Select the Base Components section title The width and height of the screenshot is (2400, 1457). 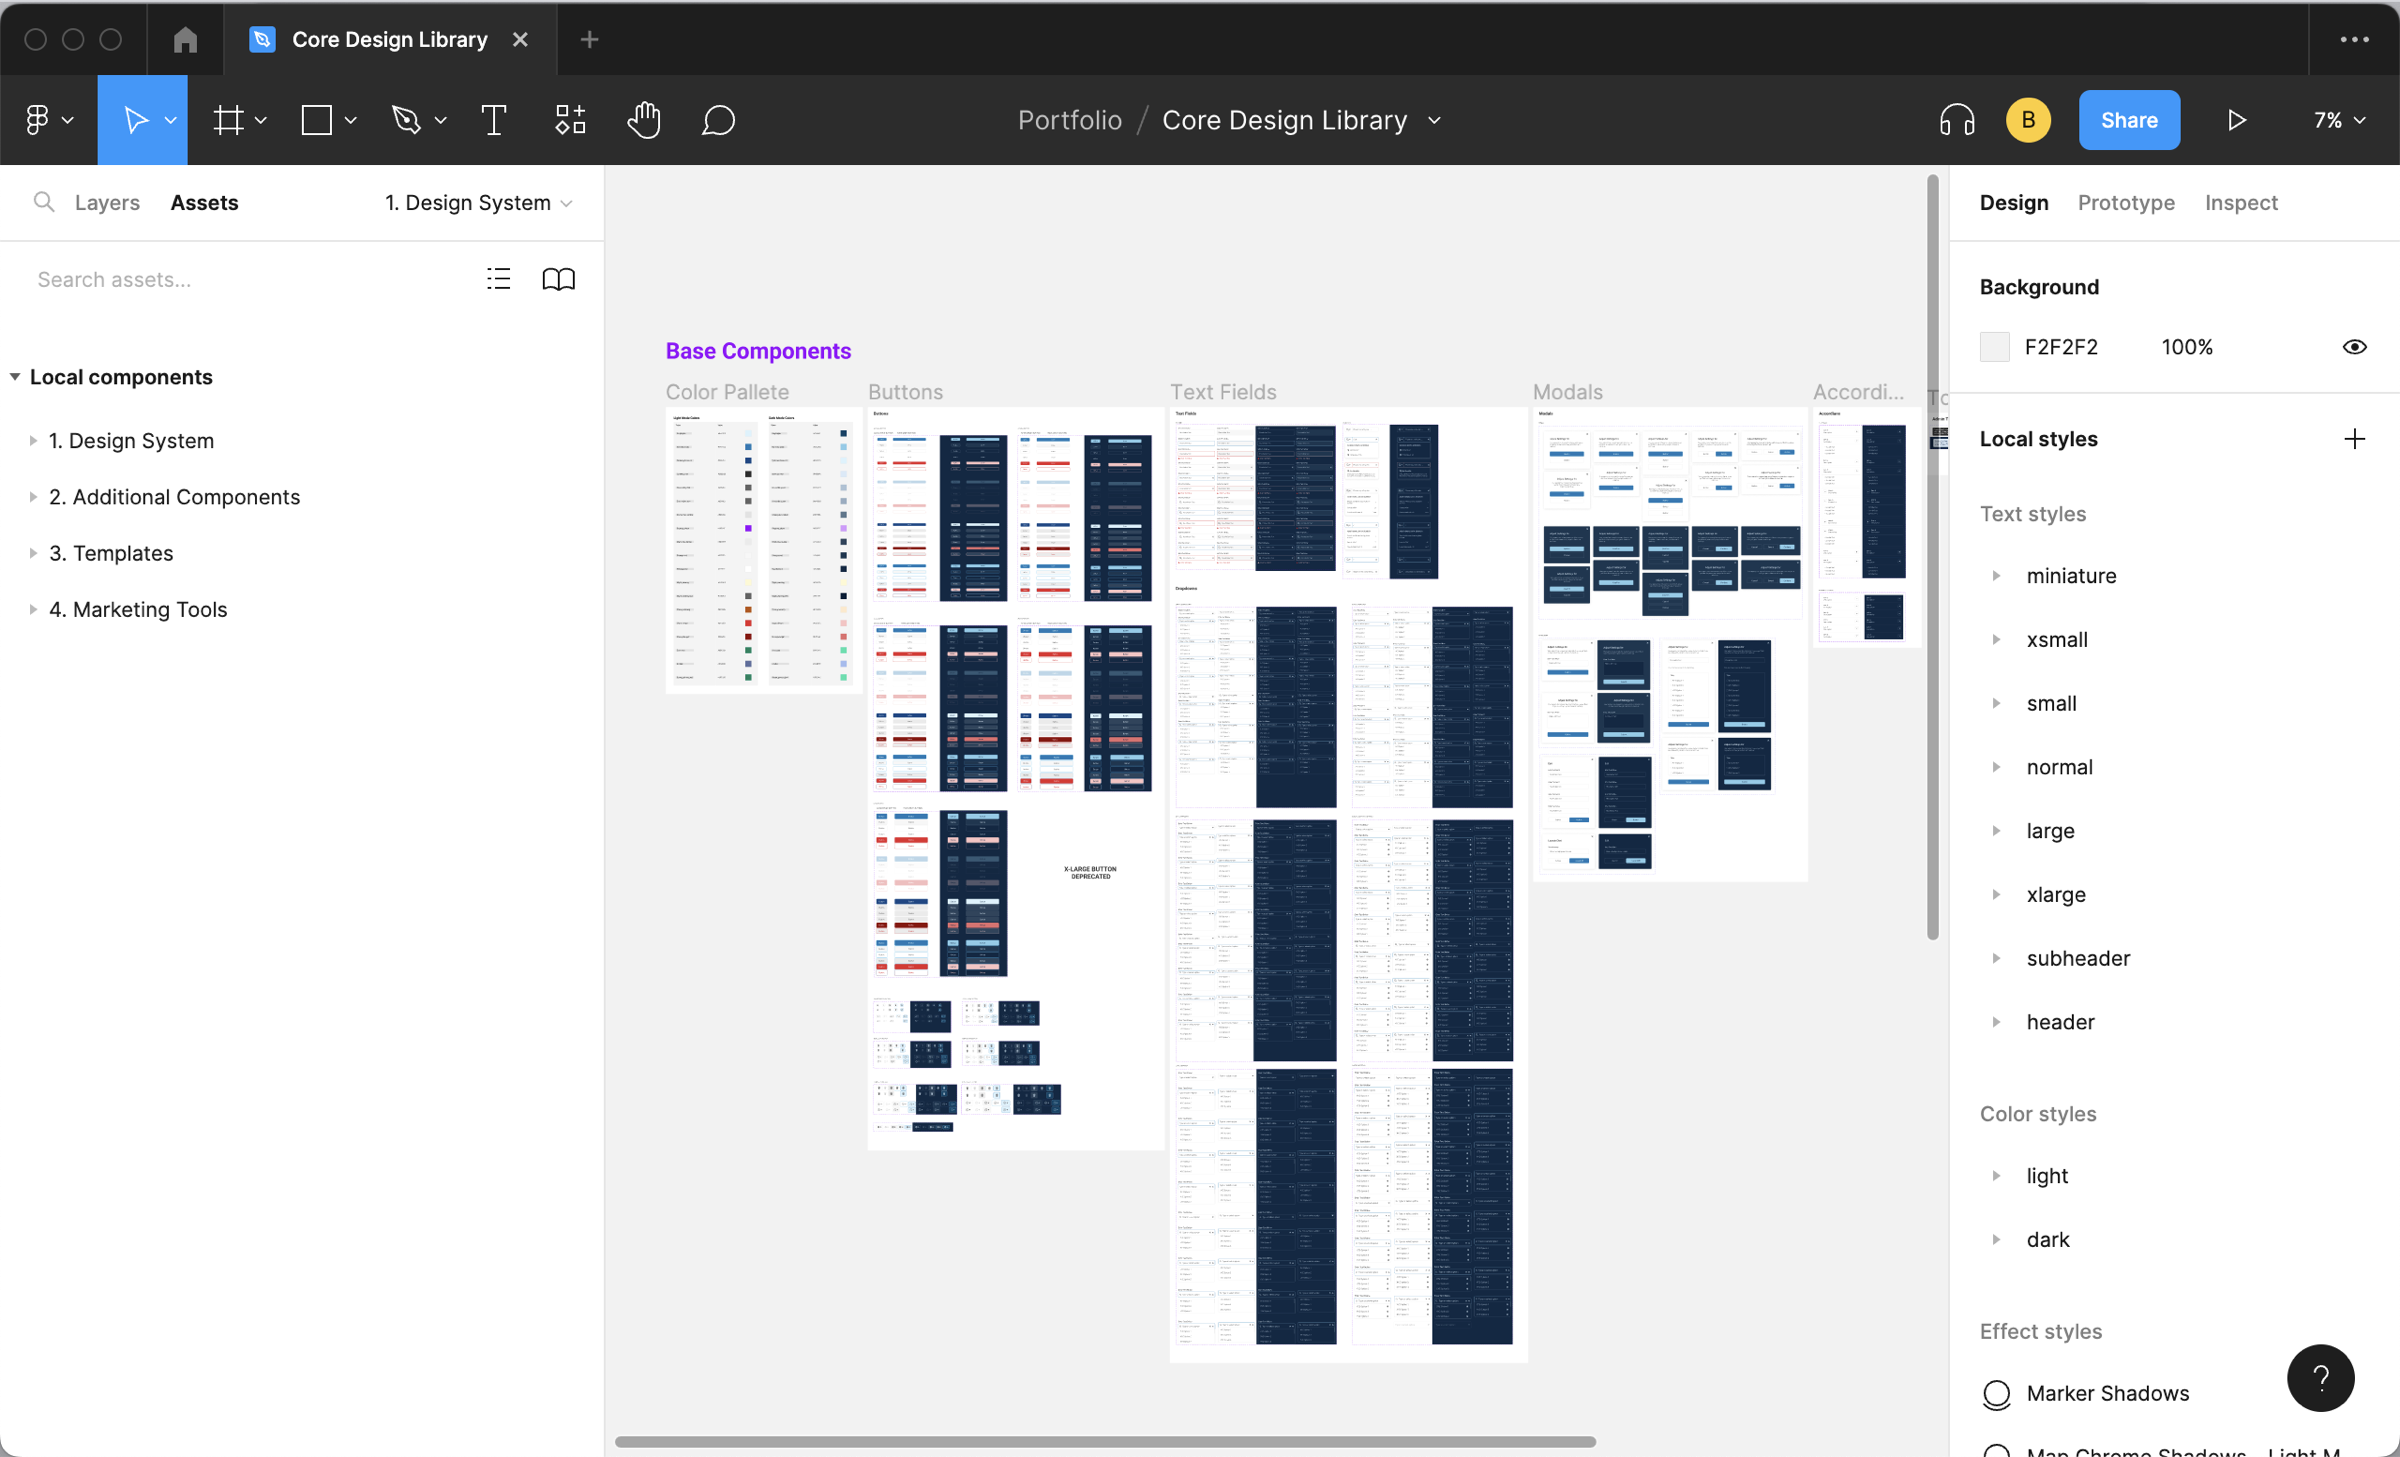click(758, 351)
